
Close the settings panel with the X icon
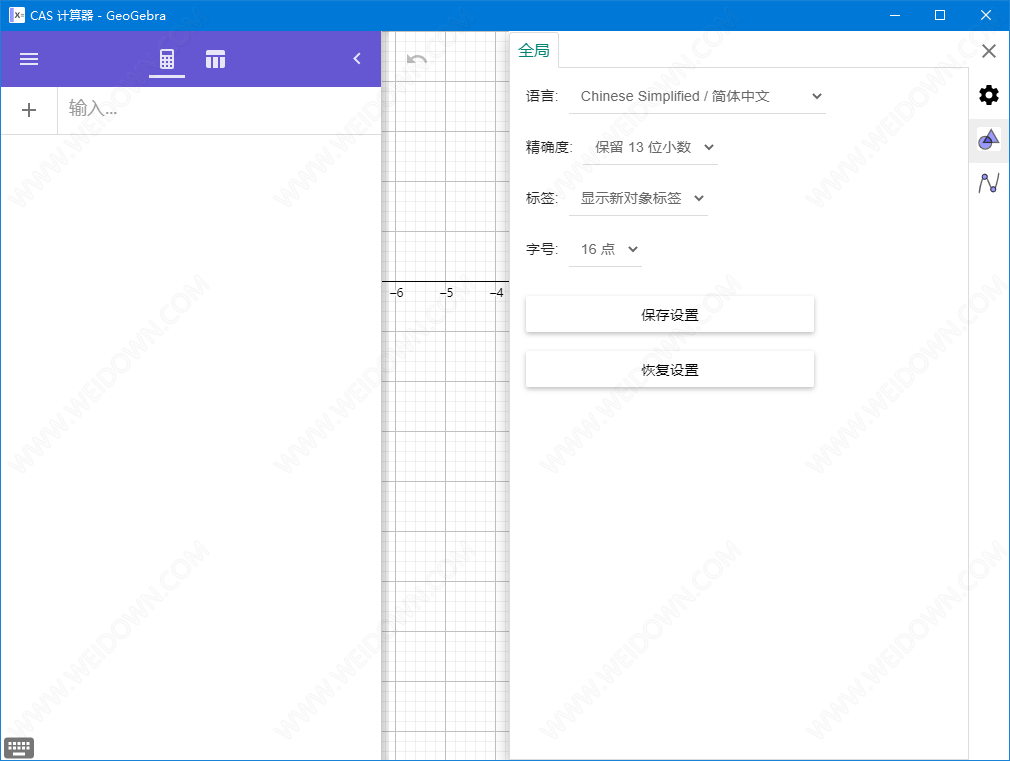coord(989,51)
